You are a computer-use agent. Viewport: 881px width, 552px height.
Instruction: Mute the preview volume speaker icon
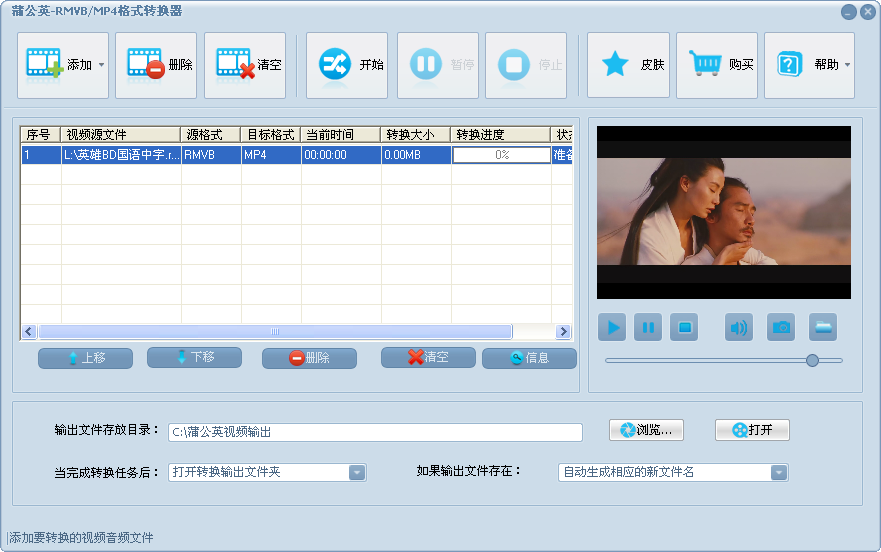[739, 327]
